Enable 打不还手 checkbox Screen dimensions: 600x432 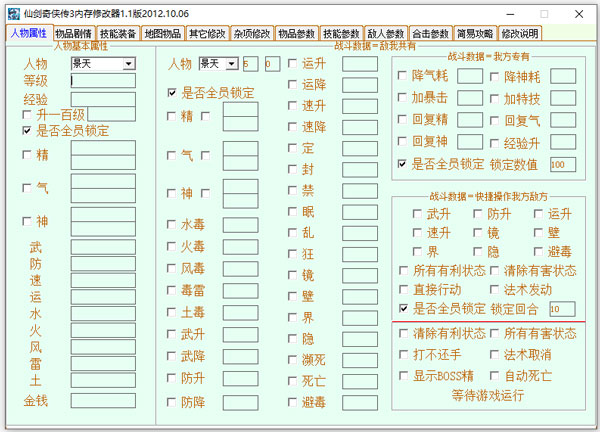404,355
